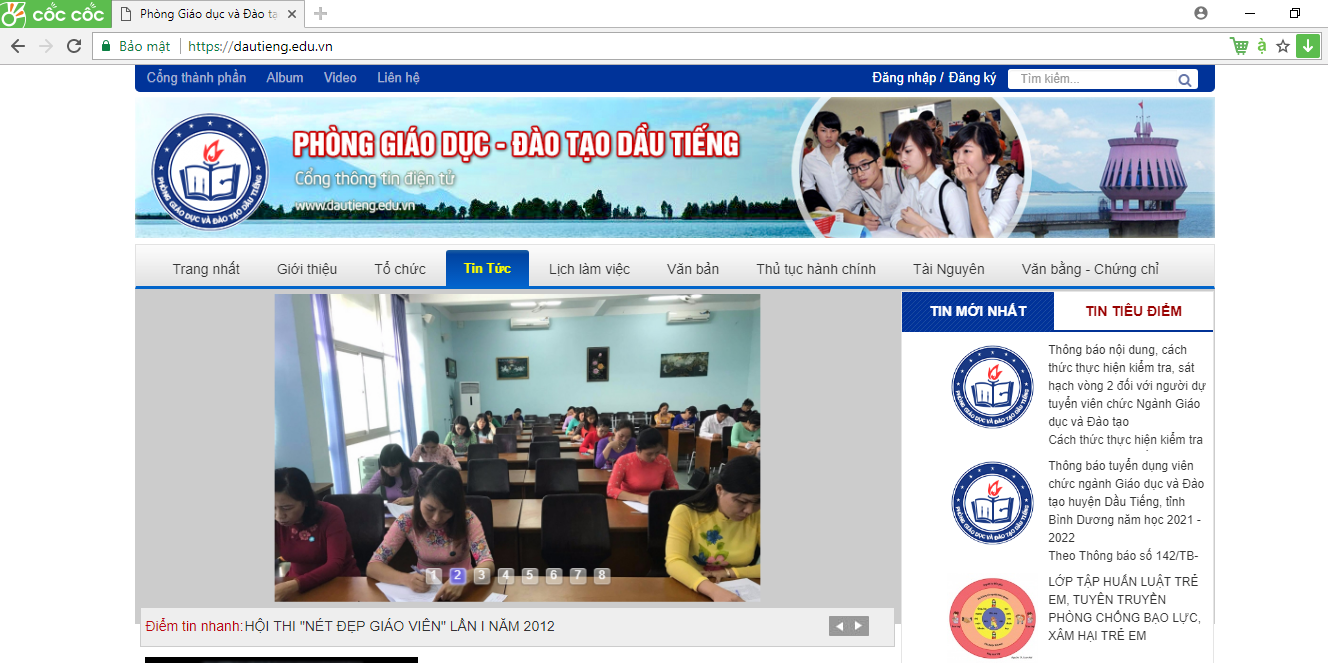This screenshot has width=1328, height=663.
Task: Open the Album link
Action: coord(285,78)
